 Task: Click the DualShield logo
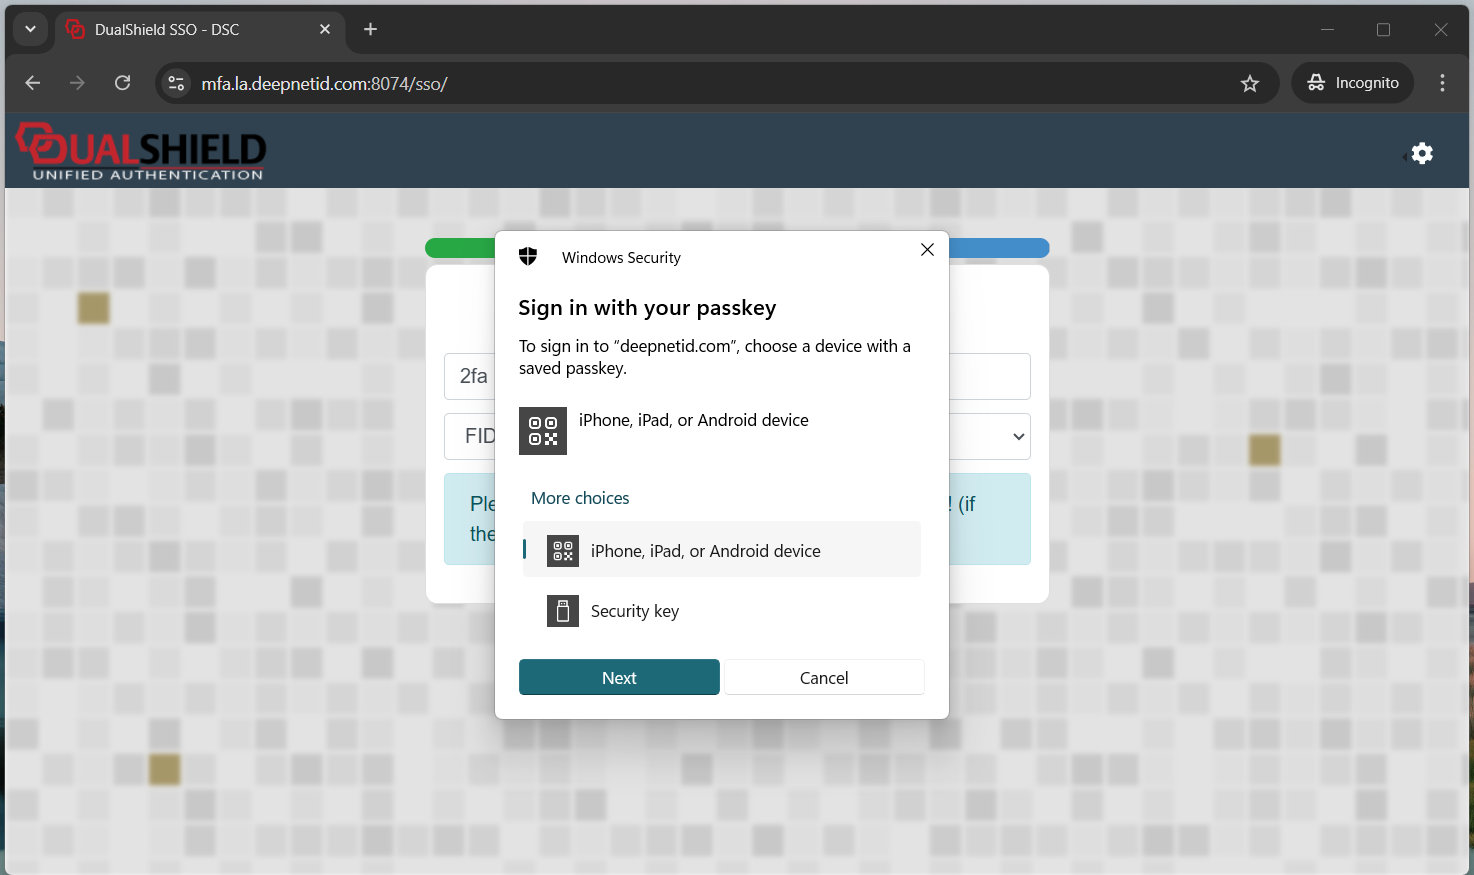[x=141, y=152]
